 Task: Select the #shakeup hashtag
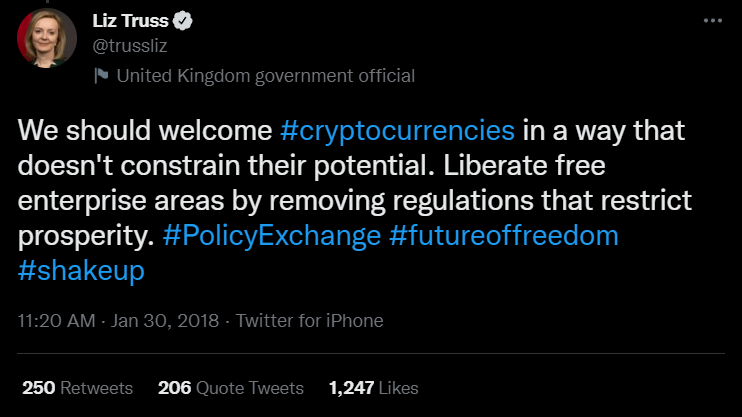[x=81, y=271]
